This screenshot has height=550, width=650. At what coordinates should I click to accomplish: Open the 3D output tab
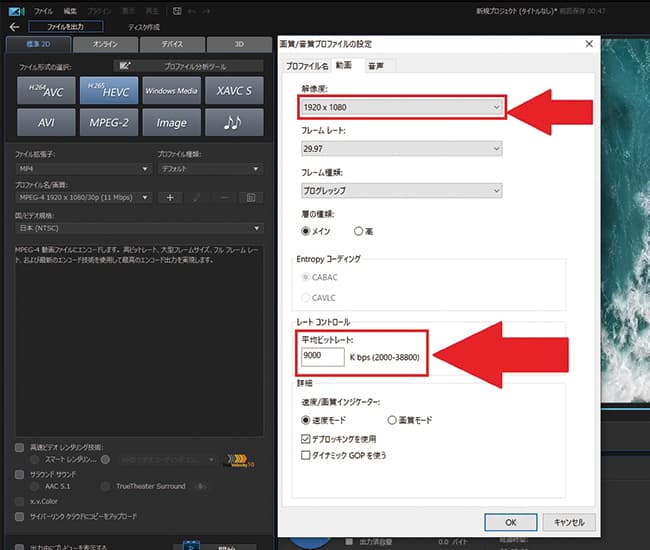coord(239,44)
